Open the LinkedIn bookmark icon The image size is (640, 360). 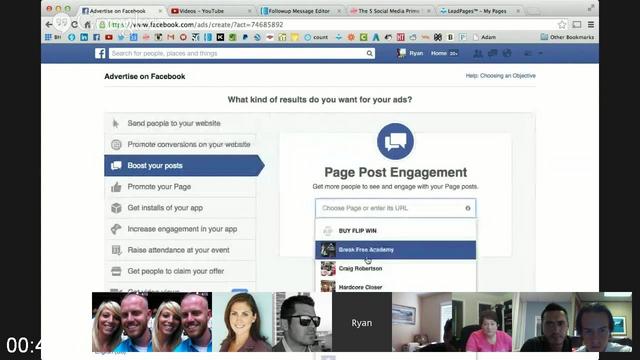(x=84, y=37)
